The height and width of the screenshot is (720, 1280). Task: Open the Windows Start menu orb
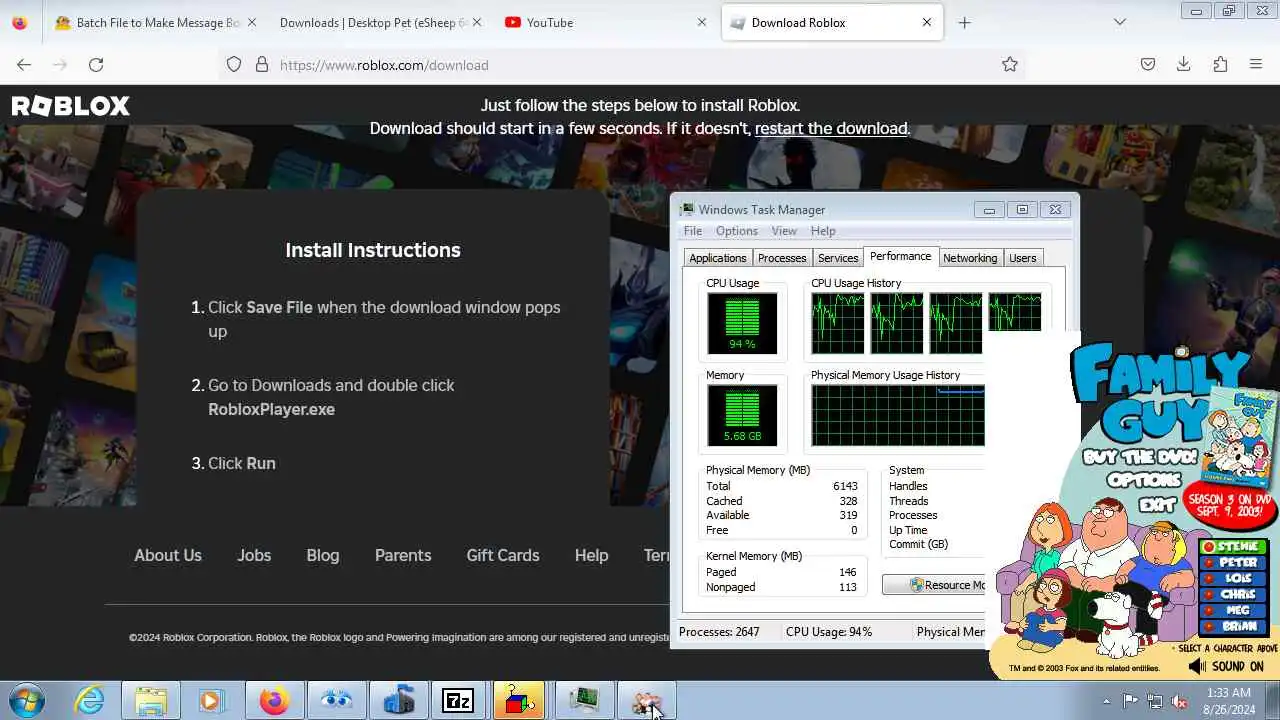tap(27, 700)
